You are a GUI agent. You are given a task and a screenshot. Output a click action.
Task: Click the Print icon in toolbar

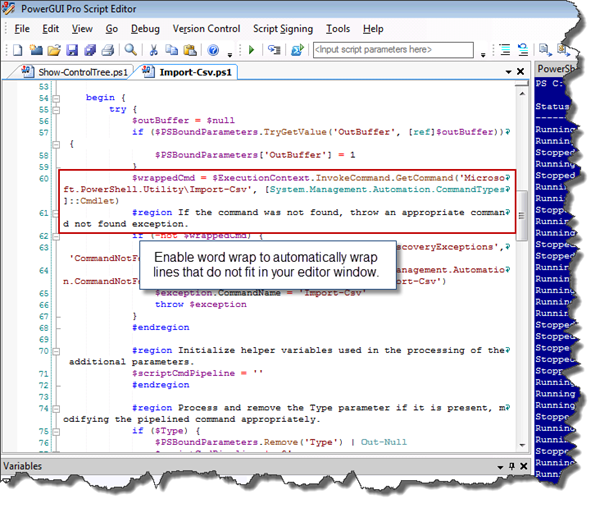[x=108, y=50]
